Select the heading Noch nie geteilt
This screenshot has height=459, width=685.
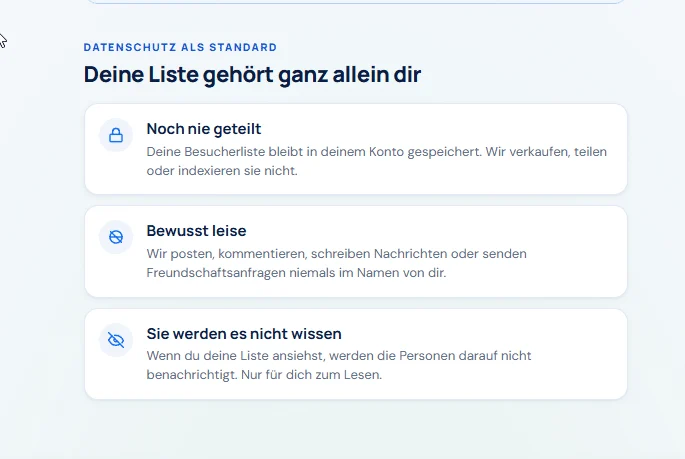(204, 129)
